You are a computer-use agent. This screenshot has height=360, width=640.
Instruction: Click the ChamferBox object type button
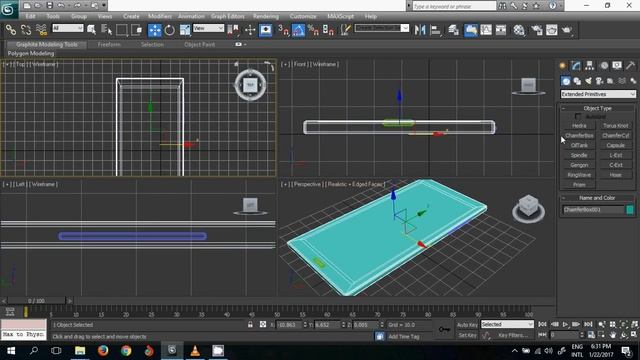[x=579, y=136]
